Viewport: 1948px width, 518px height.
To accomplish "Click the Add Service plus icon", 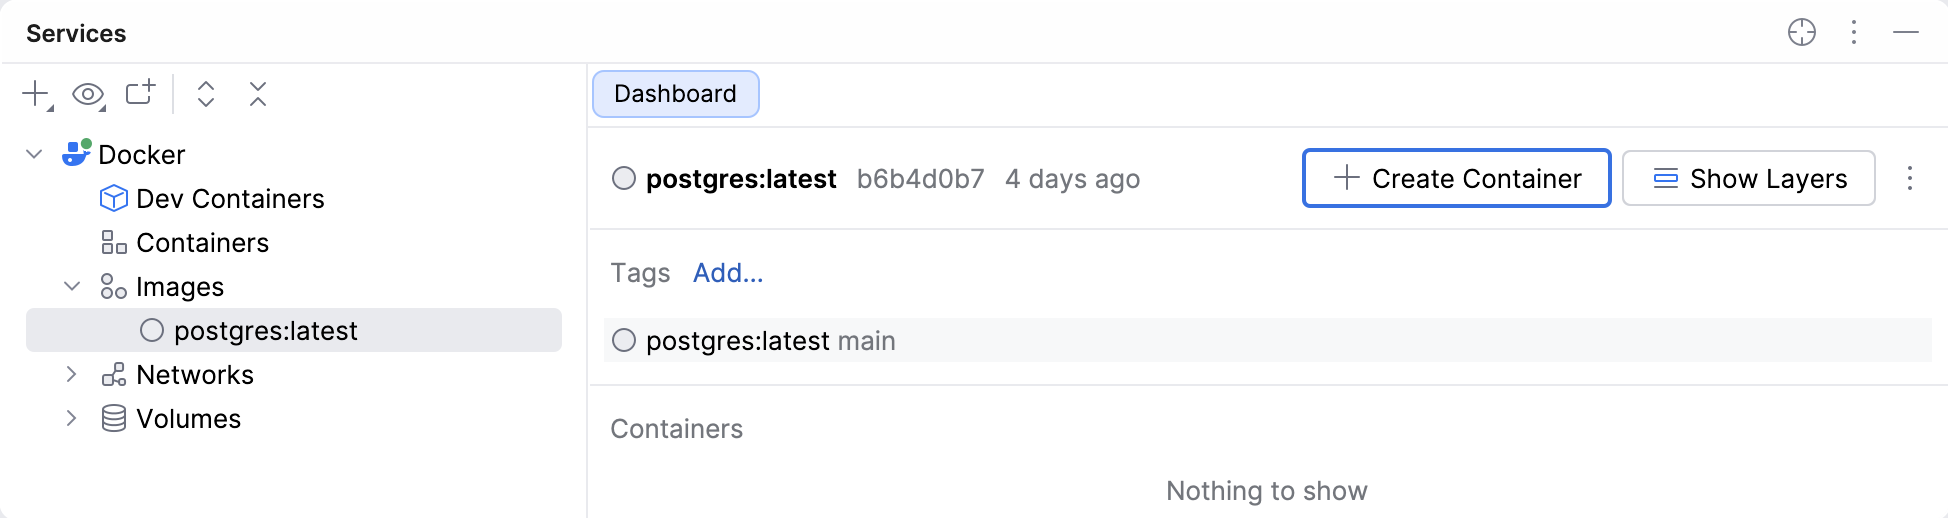I will point(36,94).
